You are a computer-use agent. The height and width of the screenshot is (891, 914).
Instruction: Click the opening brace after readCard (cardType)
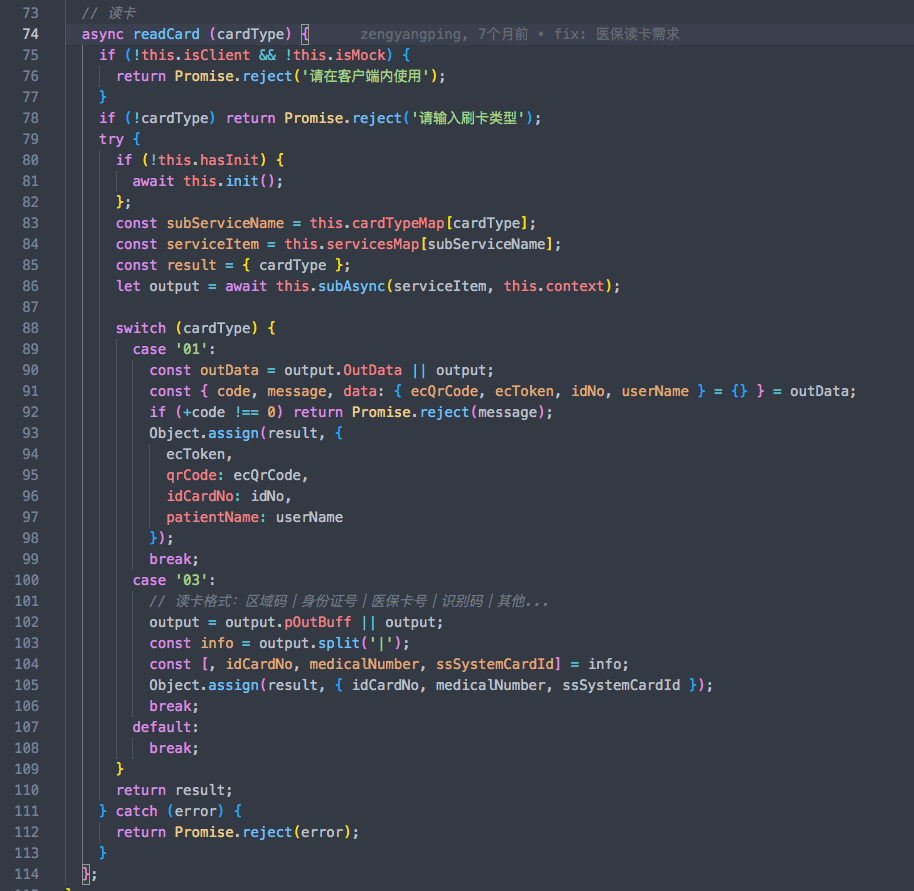[305, 34]
